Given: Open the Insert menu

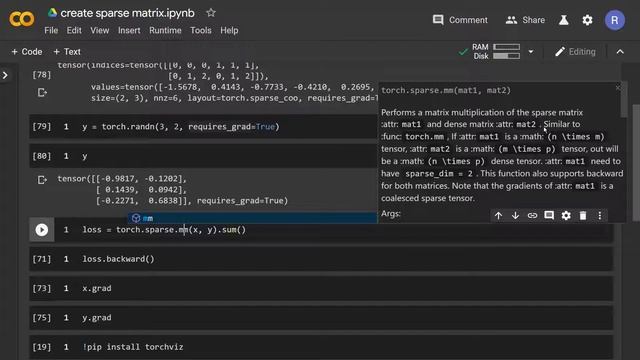Looking at the screenshot, I should [129, 31].
